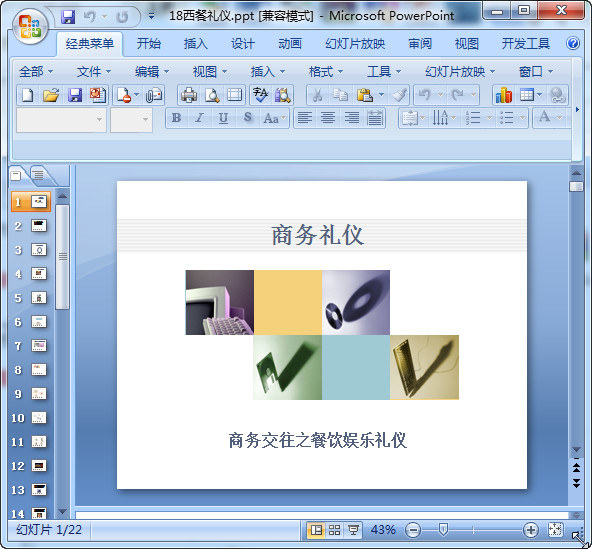Screen dimensions: 592x549
Task: Open Print Preview magnifier icon
Action: (212, 95)
